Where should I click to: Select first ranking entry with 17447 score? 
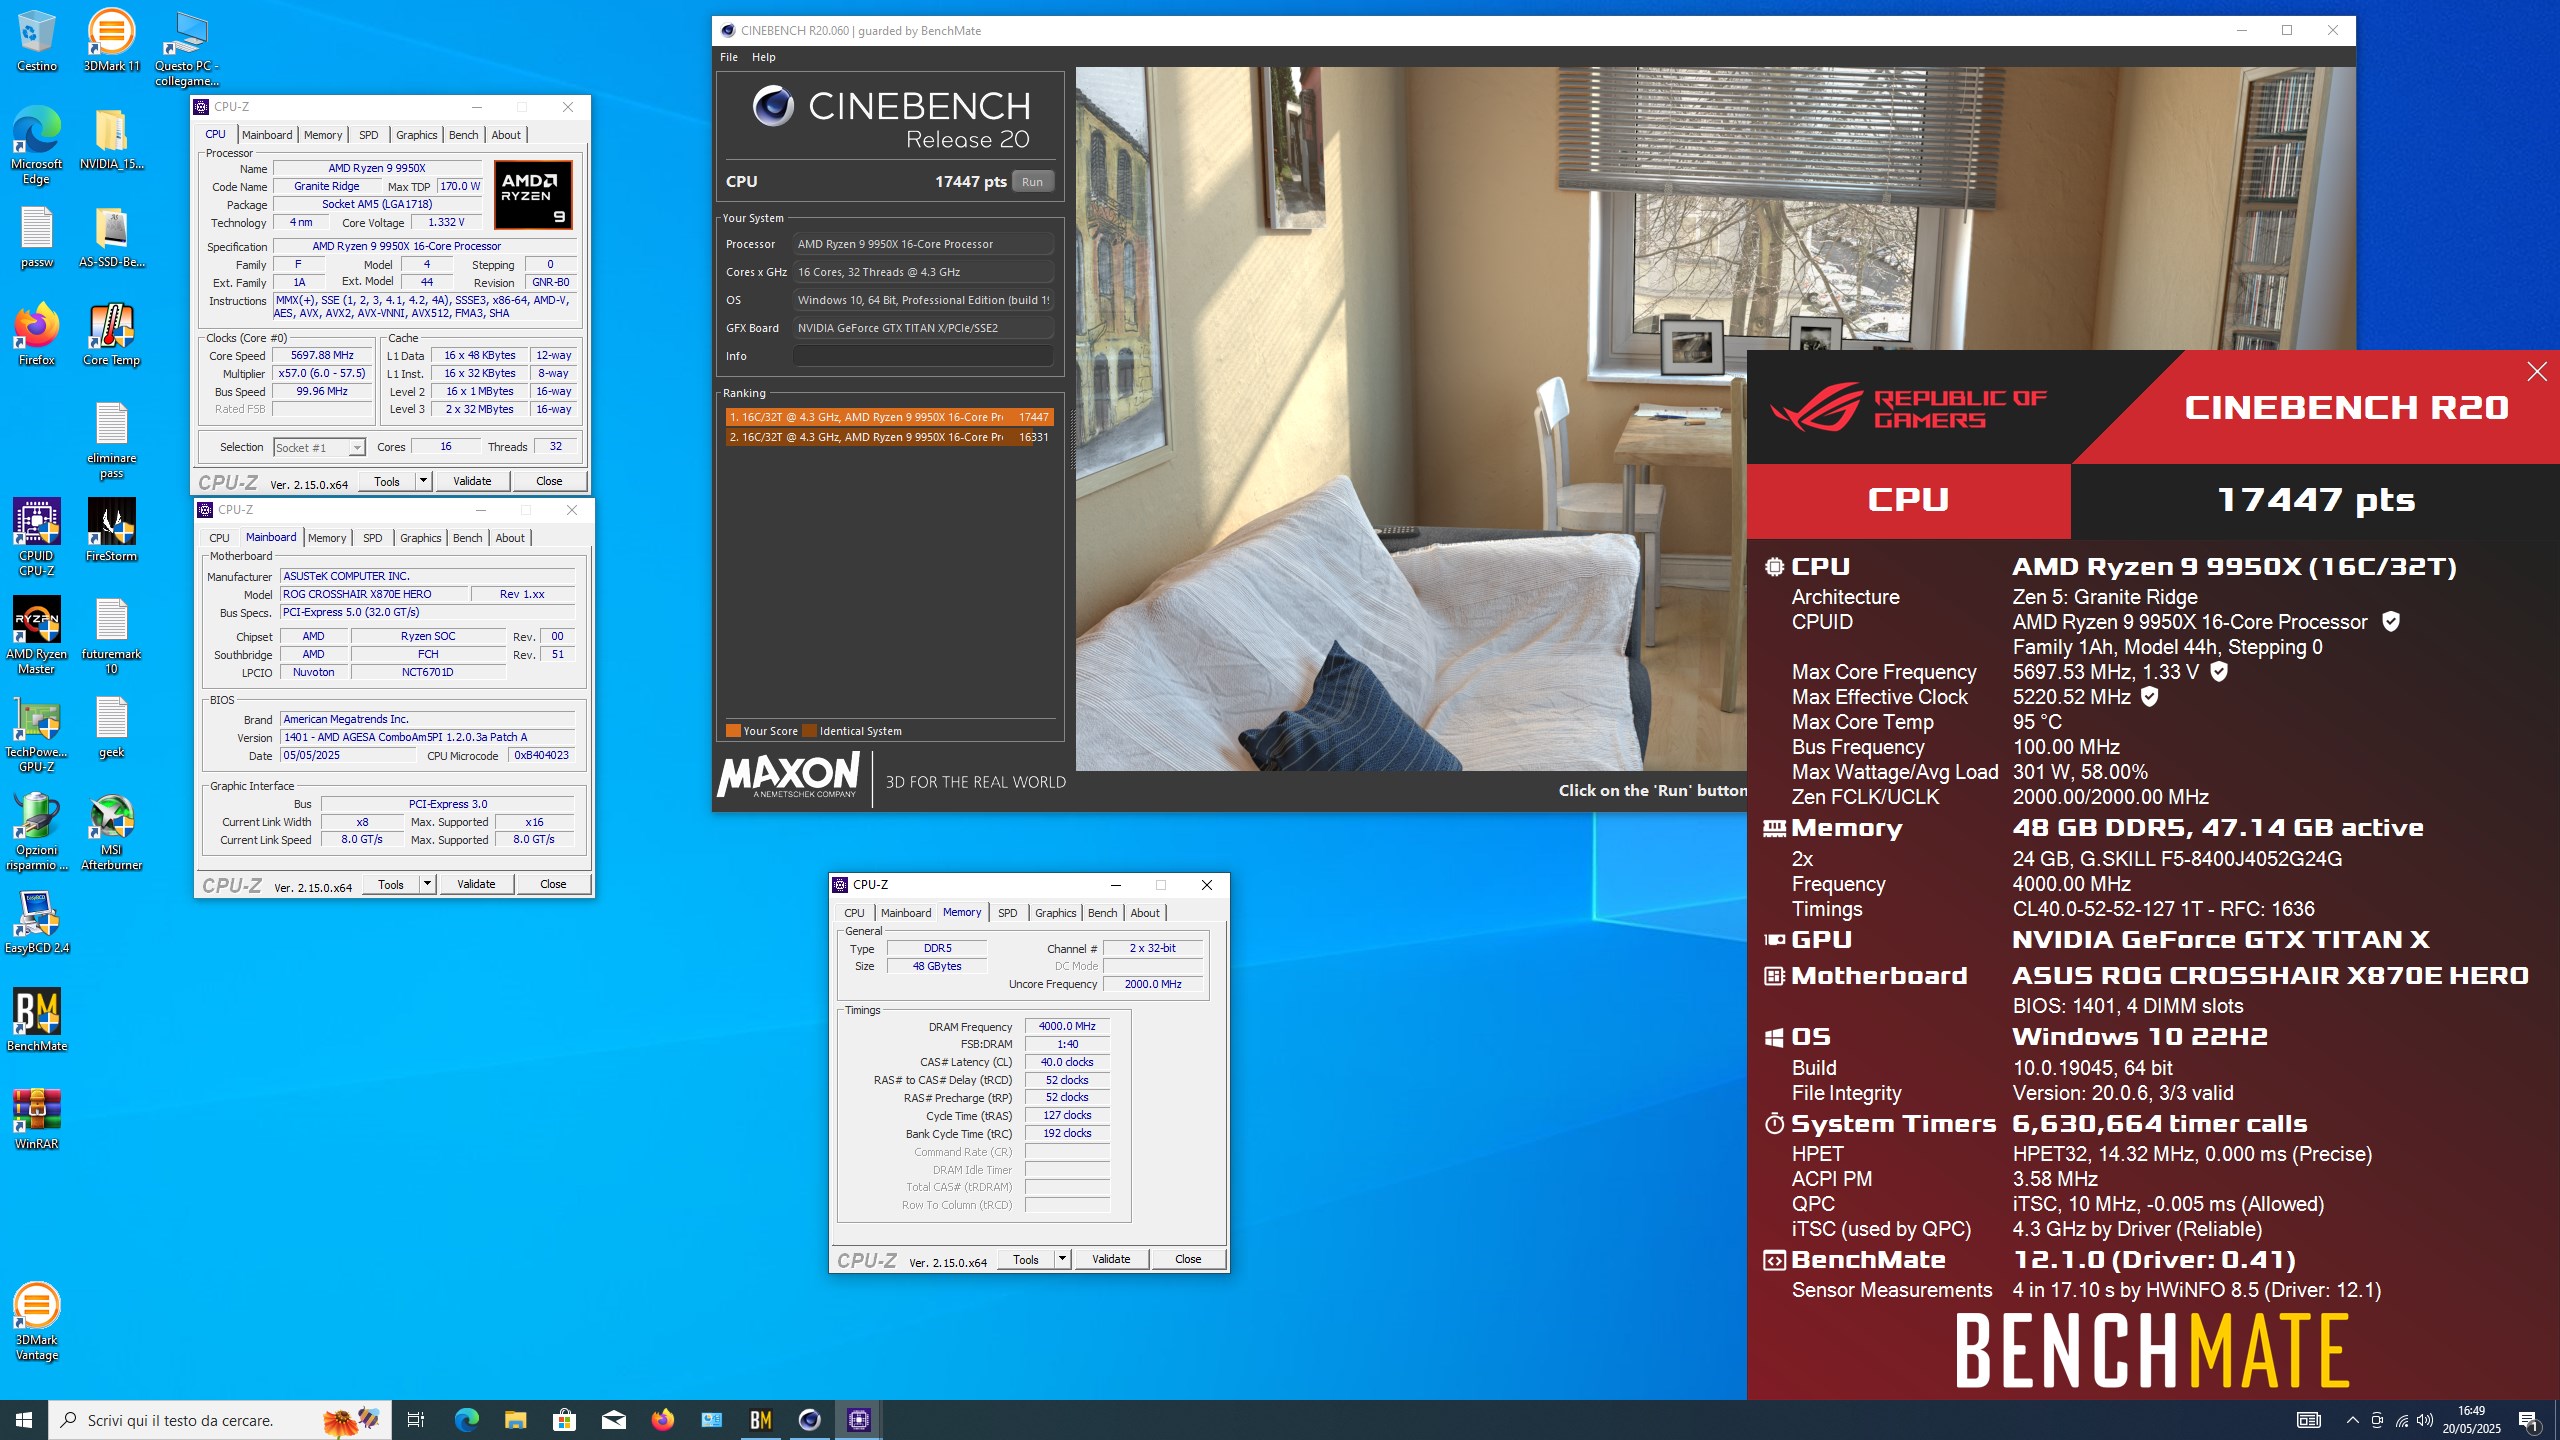tap(889, 417)
